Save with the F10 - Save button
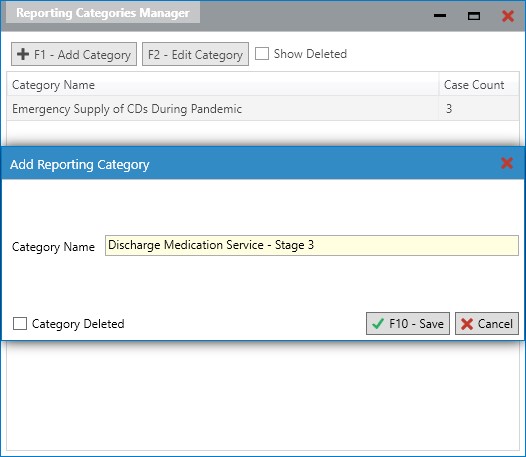Viewport: 526px width, 457px height. click(x=408, y=324)
